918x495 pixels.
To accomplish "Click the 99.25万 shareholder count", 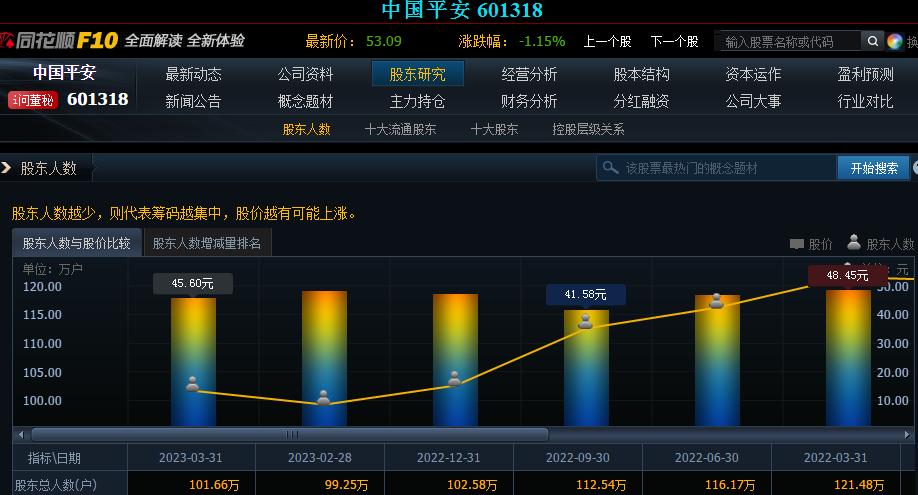I will point(347,485).
